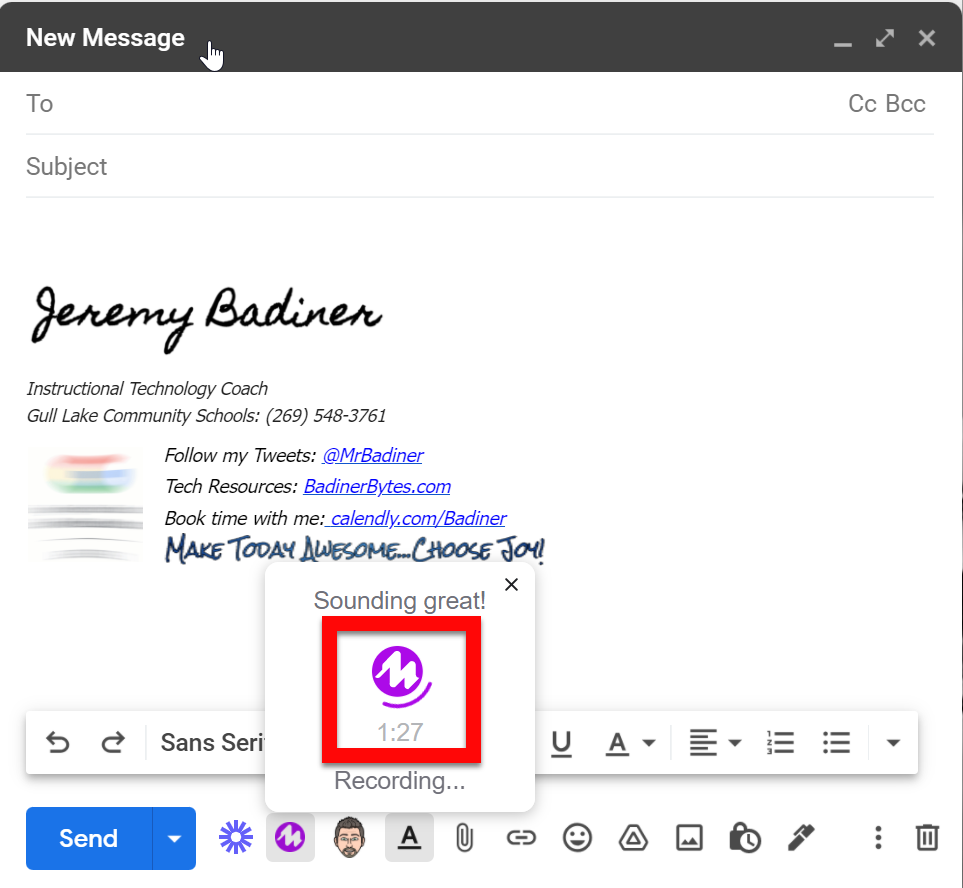Image resolution: width=963 pixels, height=888 pixels.
Task: Click the redo arrow
Action: tap(113, 742)
